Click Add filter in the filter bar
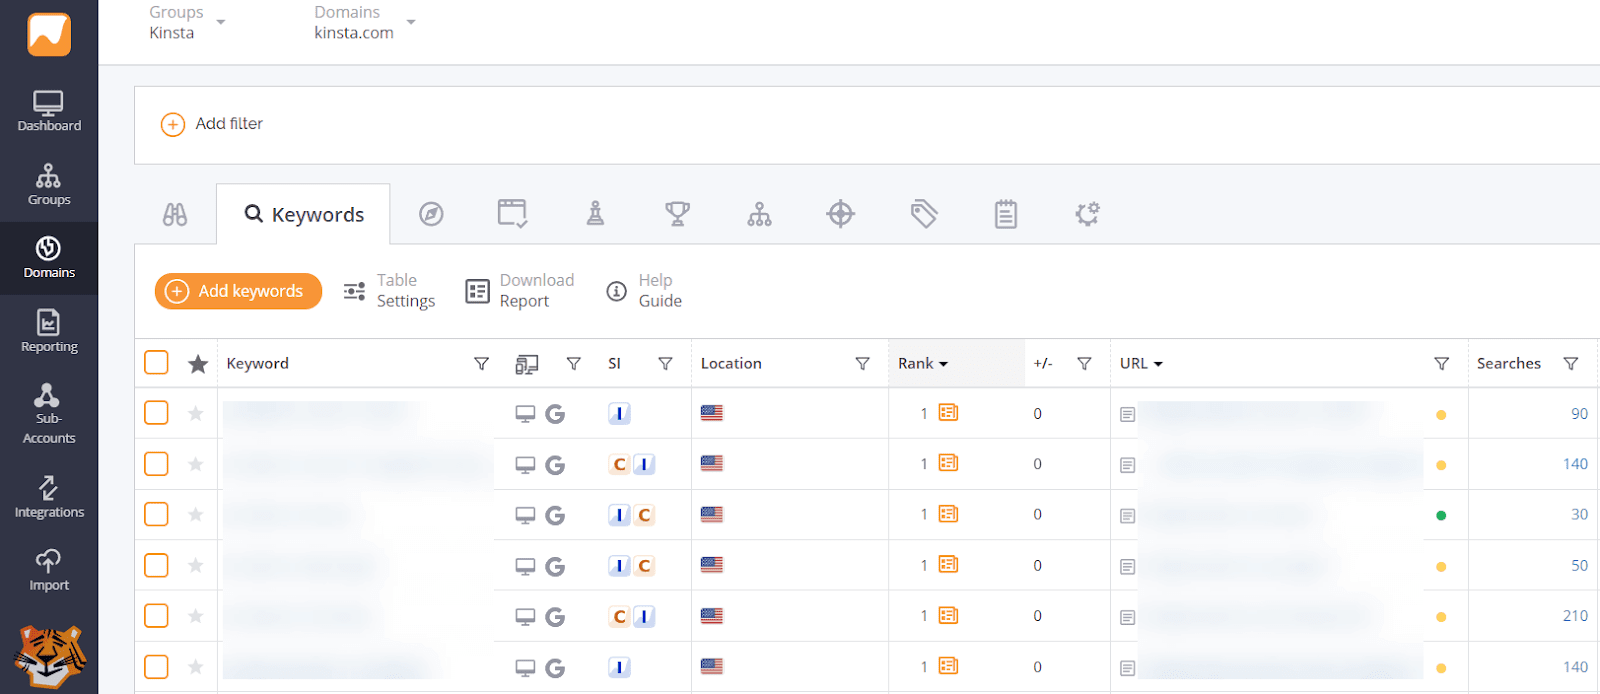The image size is (1600, 694). click(x=212, y=124)
